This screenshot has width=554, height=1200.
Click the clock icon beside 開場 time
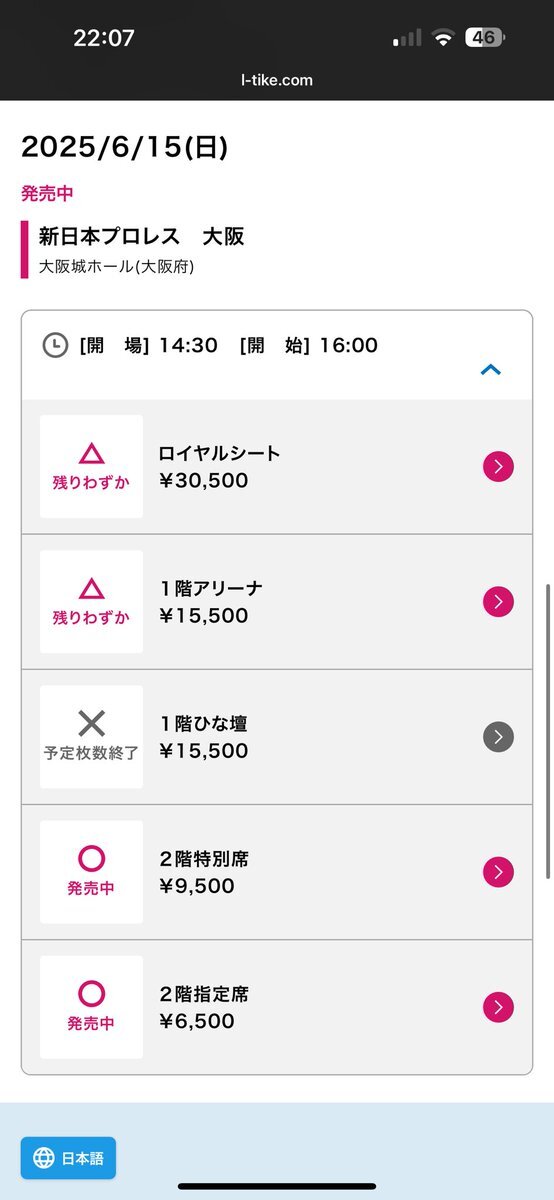pos(55,345)
